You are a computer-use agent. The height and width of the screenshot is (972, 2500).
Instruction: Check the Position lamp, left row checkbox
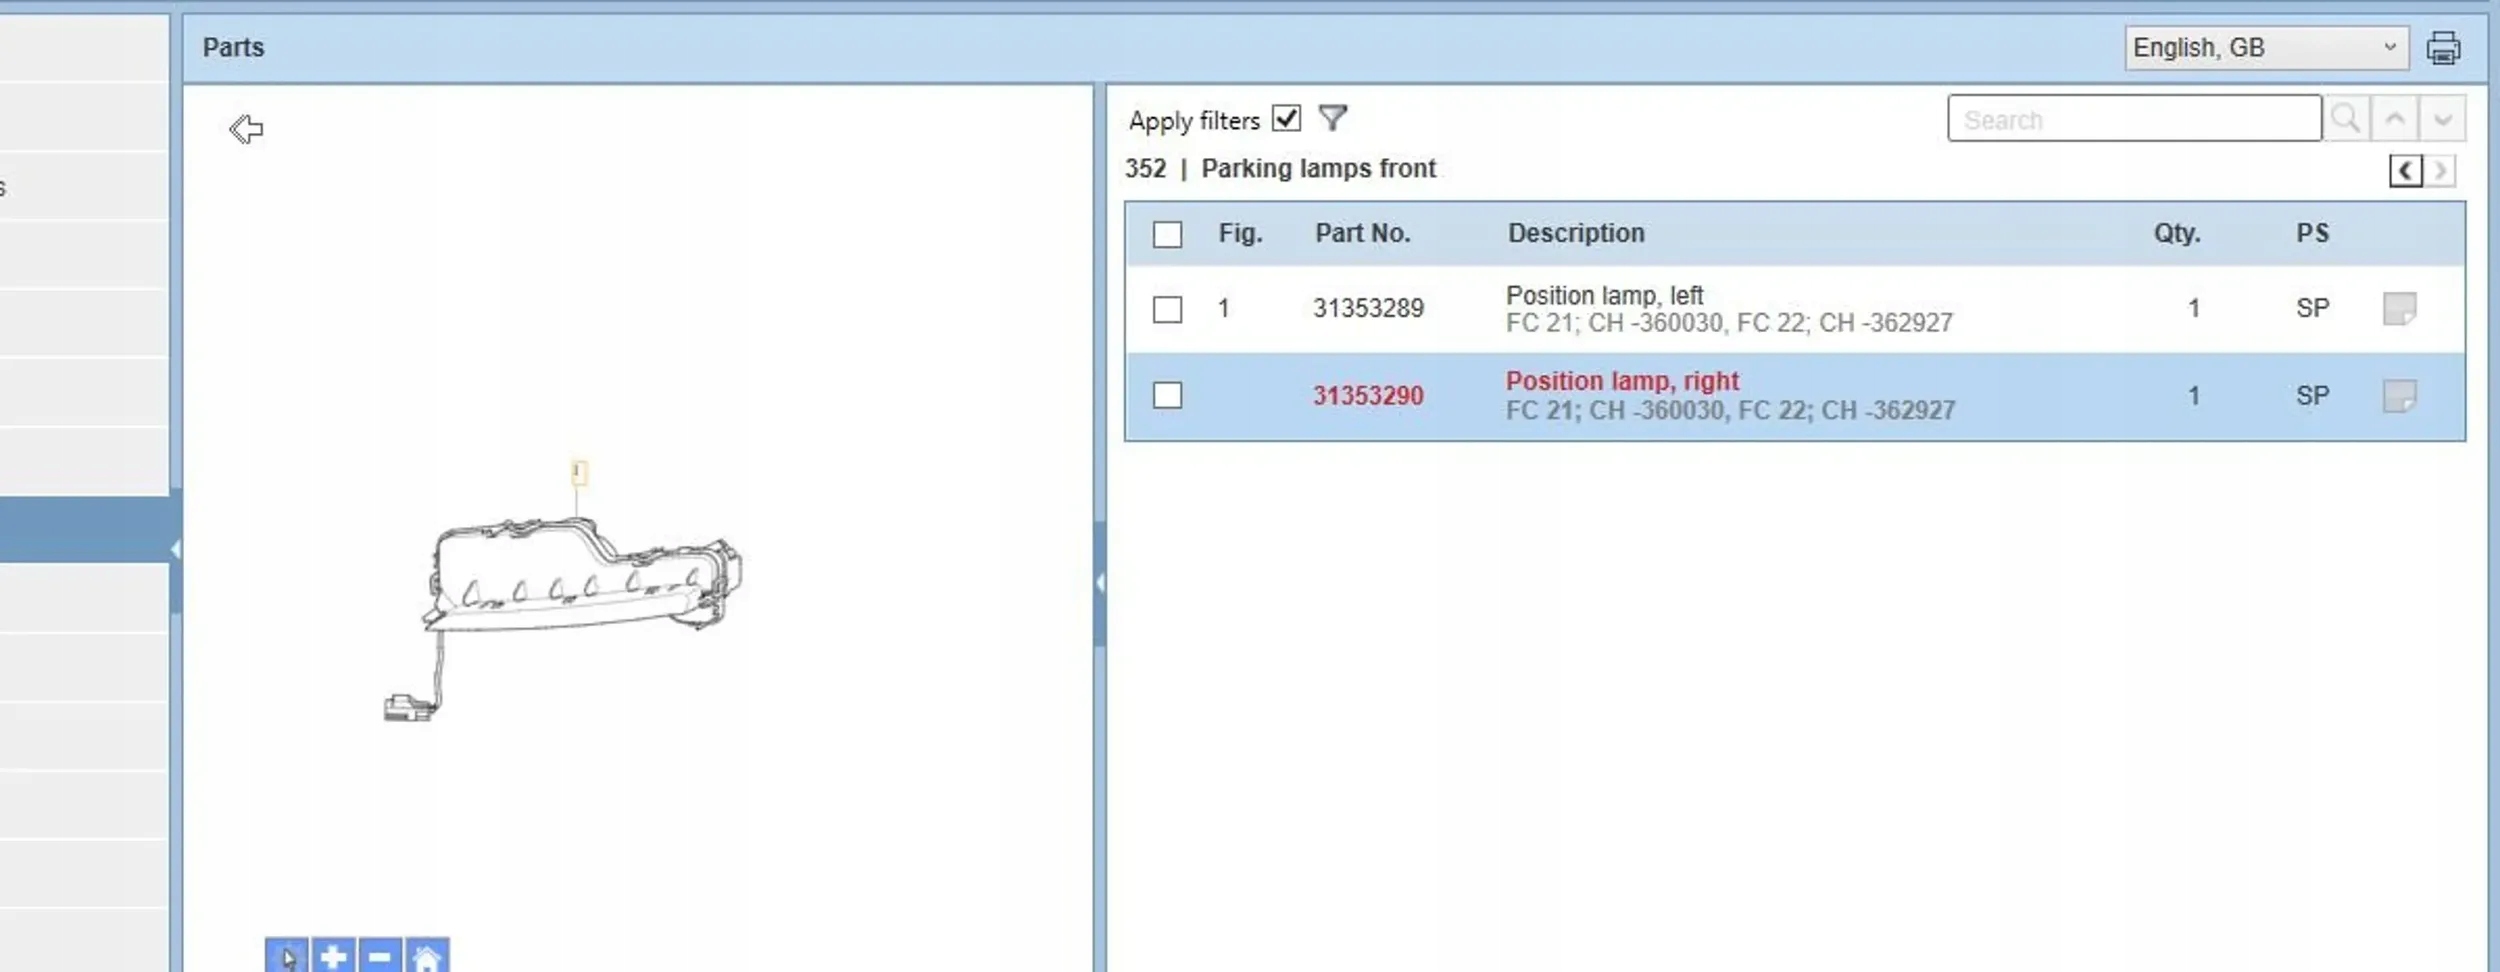tap(1167, 309)
